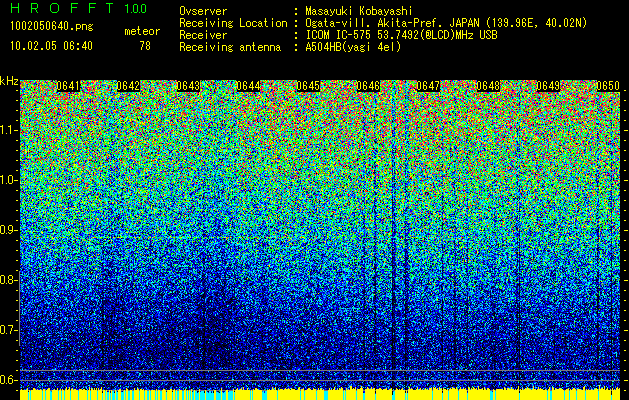Click the date 10.02.05 06:40
Screen dimensions: 629x400
point(51,46)
